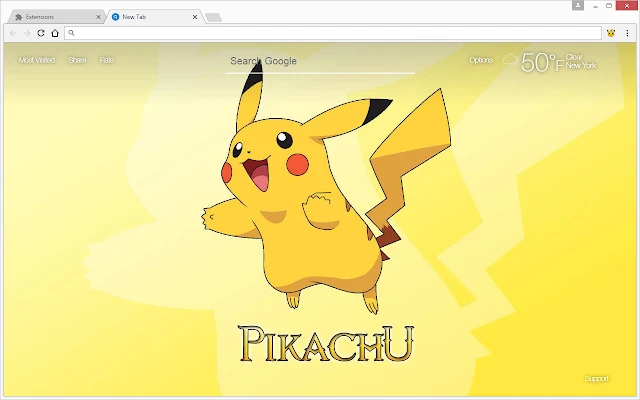The width and height of the screenshot is (640, 400).
Task: Click the puzzle-piece icon on Extensions tab
Action: 18,17
